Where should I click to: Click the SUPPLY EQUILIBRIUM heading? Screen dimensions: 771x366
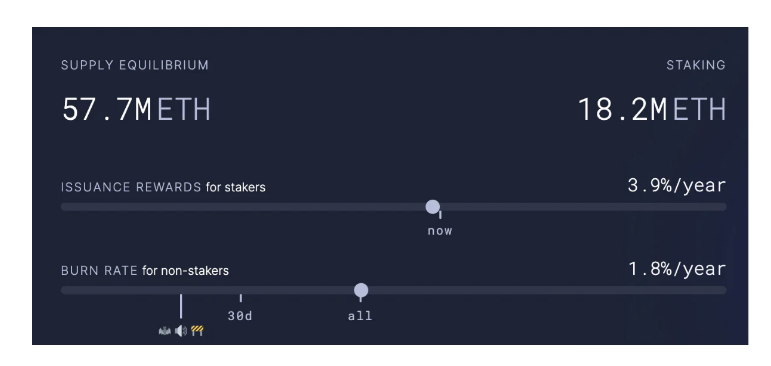tap(135, 65)
